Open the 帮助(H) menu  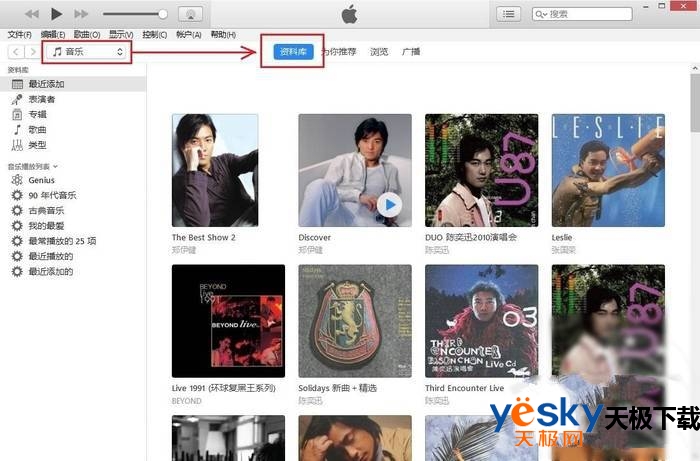click(223, 34)
